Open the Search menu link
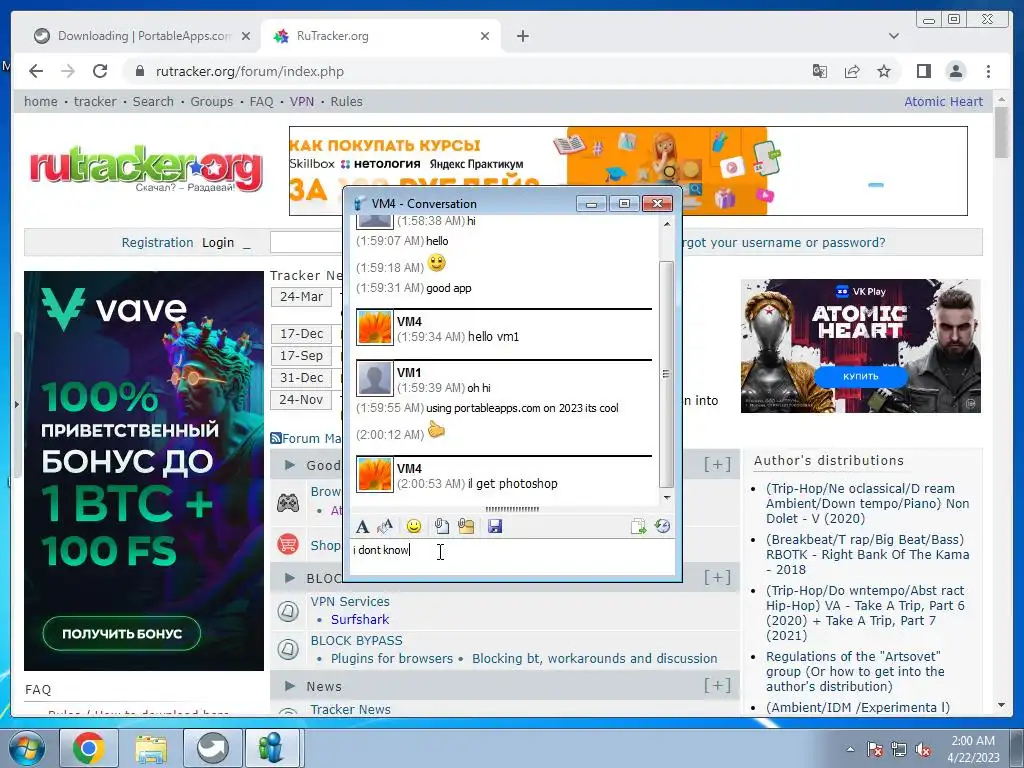This screenshot has width=1024, height=768. [153, 101]
